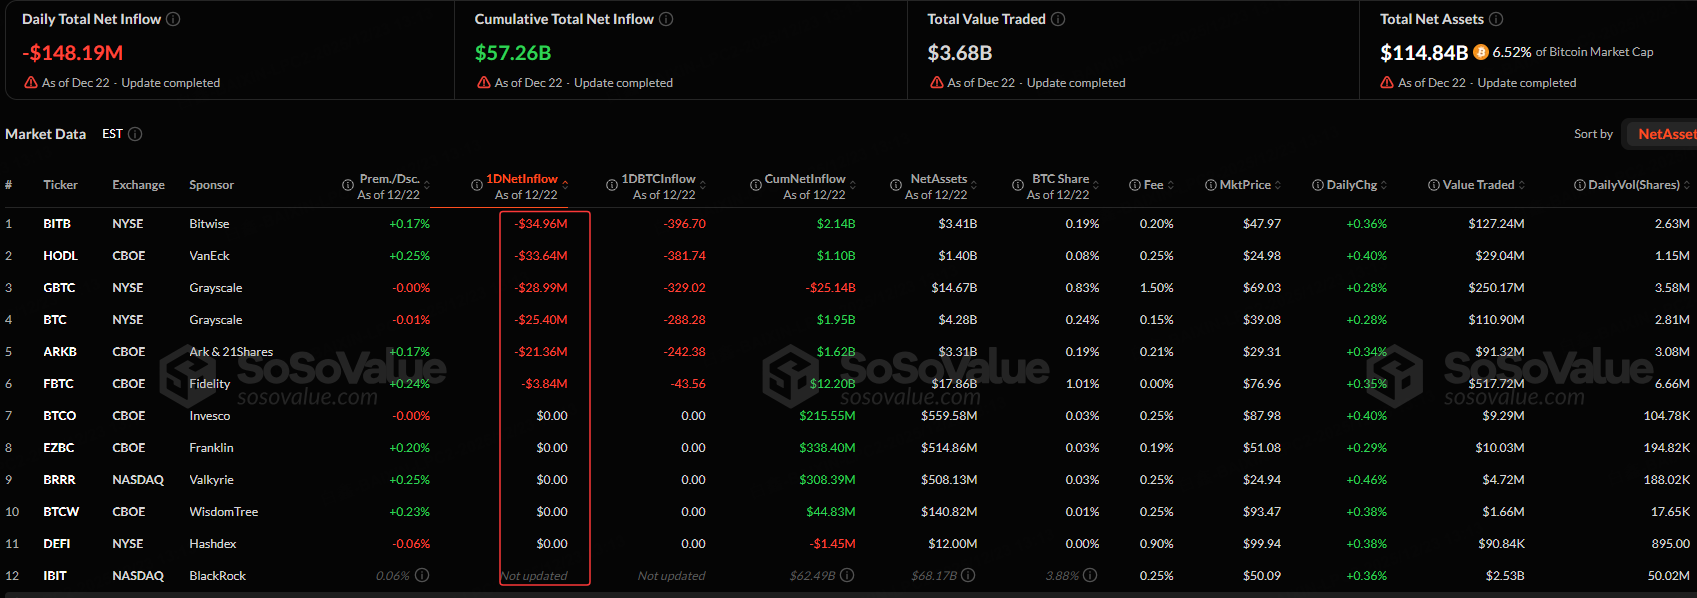Click info icon before DailyVol(Shares) header

pyautogui.click(x=1580, y=185)
